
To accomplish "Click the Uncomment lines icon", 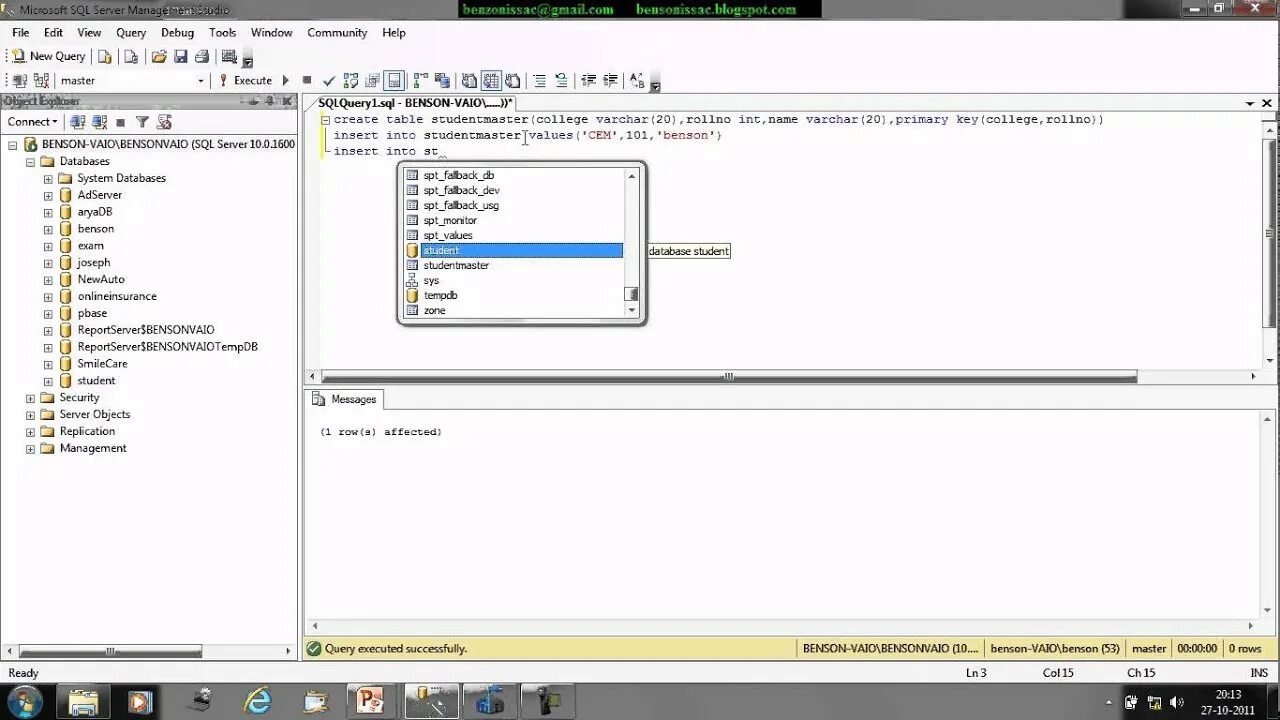I will 561,80.
